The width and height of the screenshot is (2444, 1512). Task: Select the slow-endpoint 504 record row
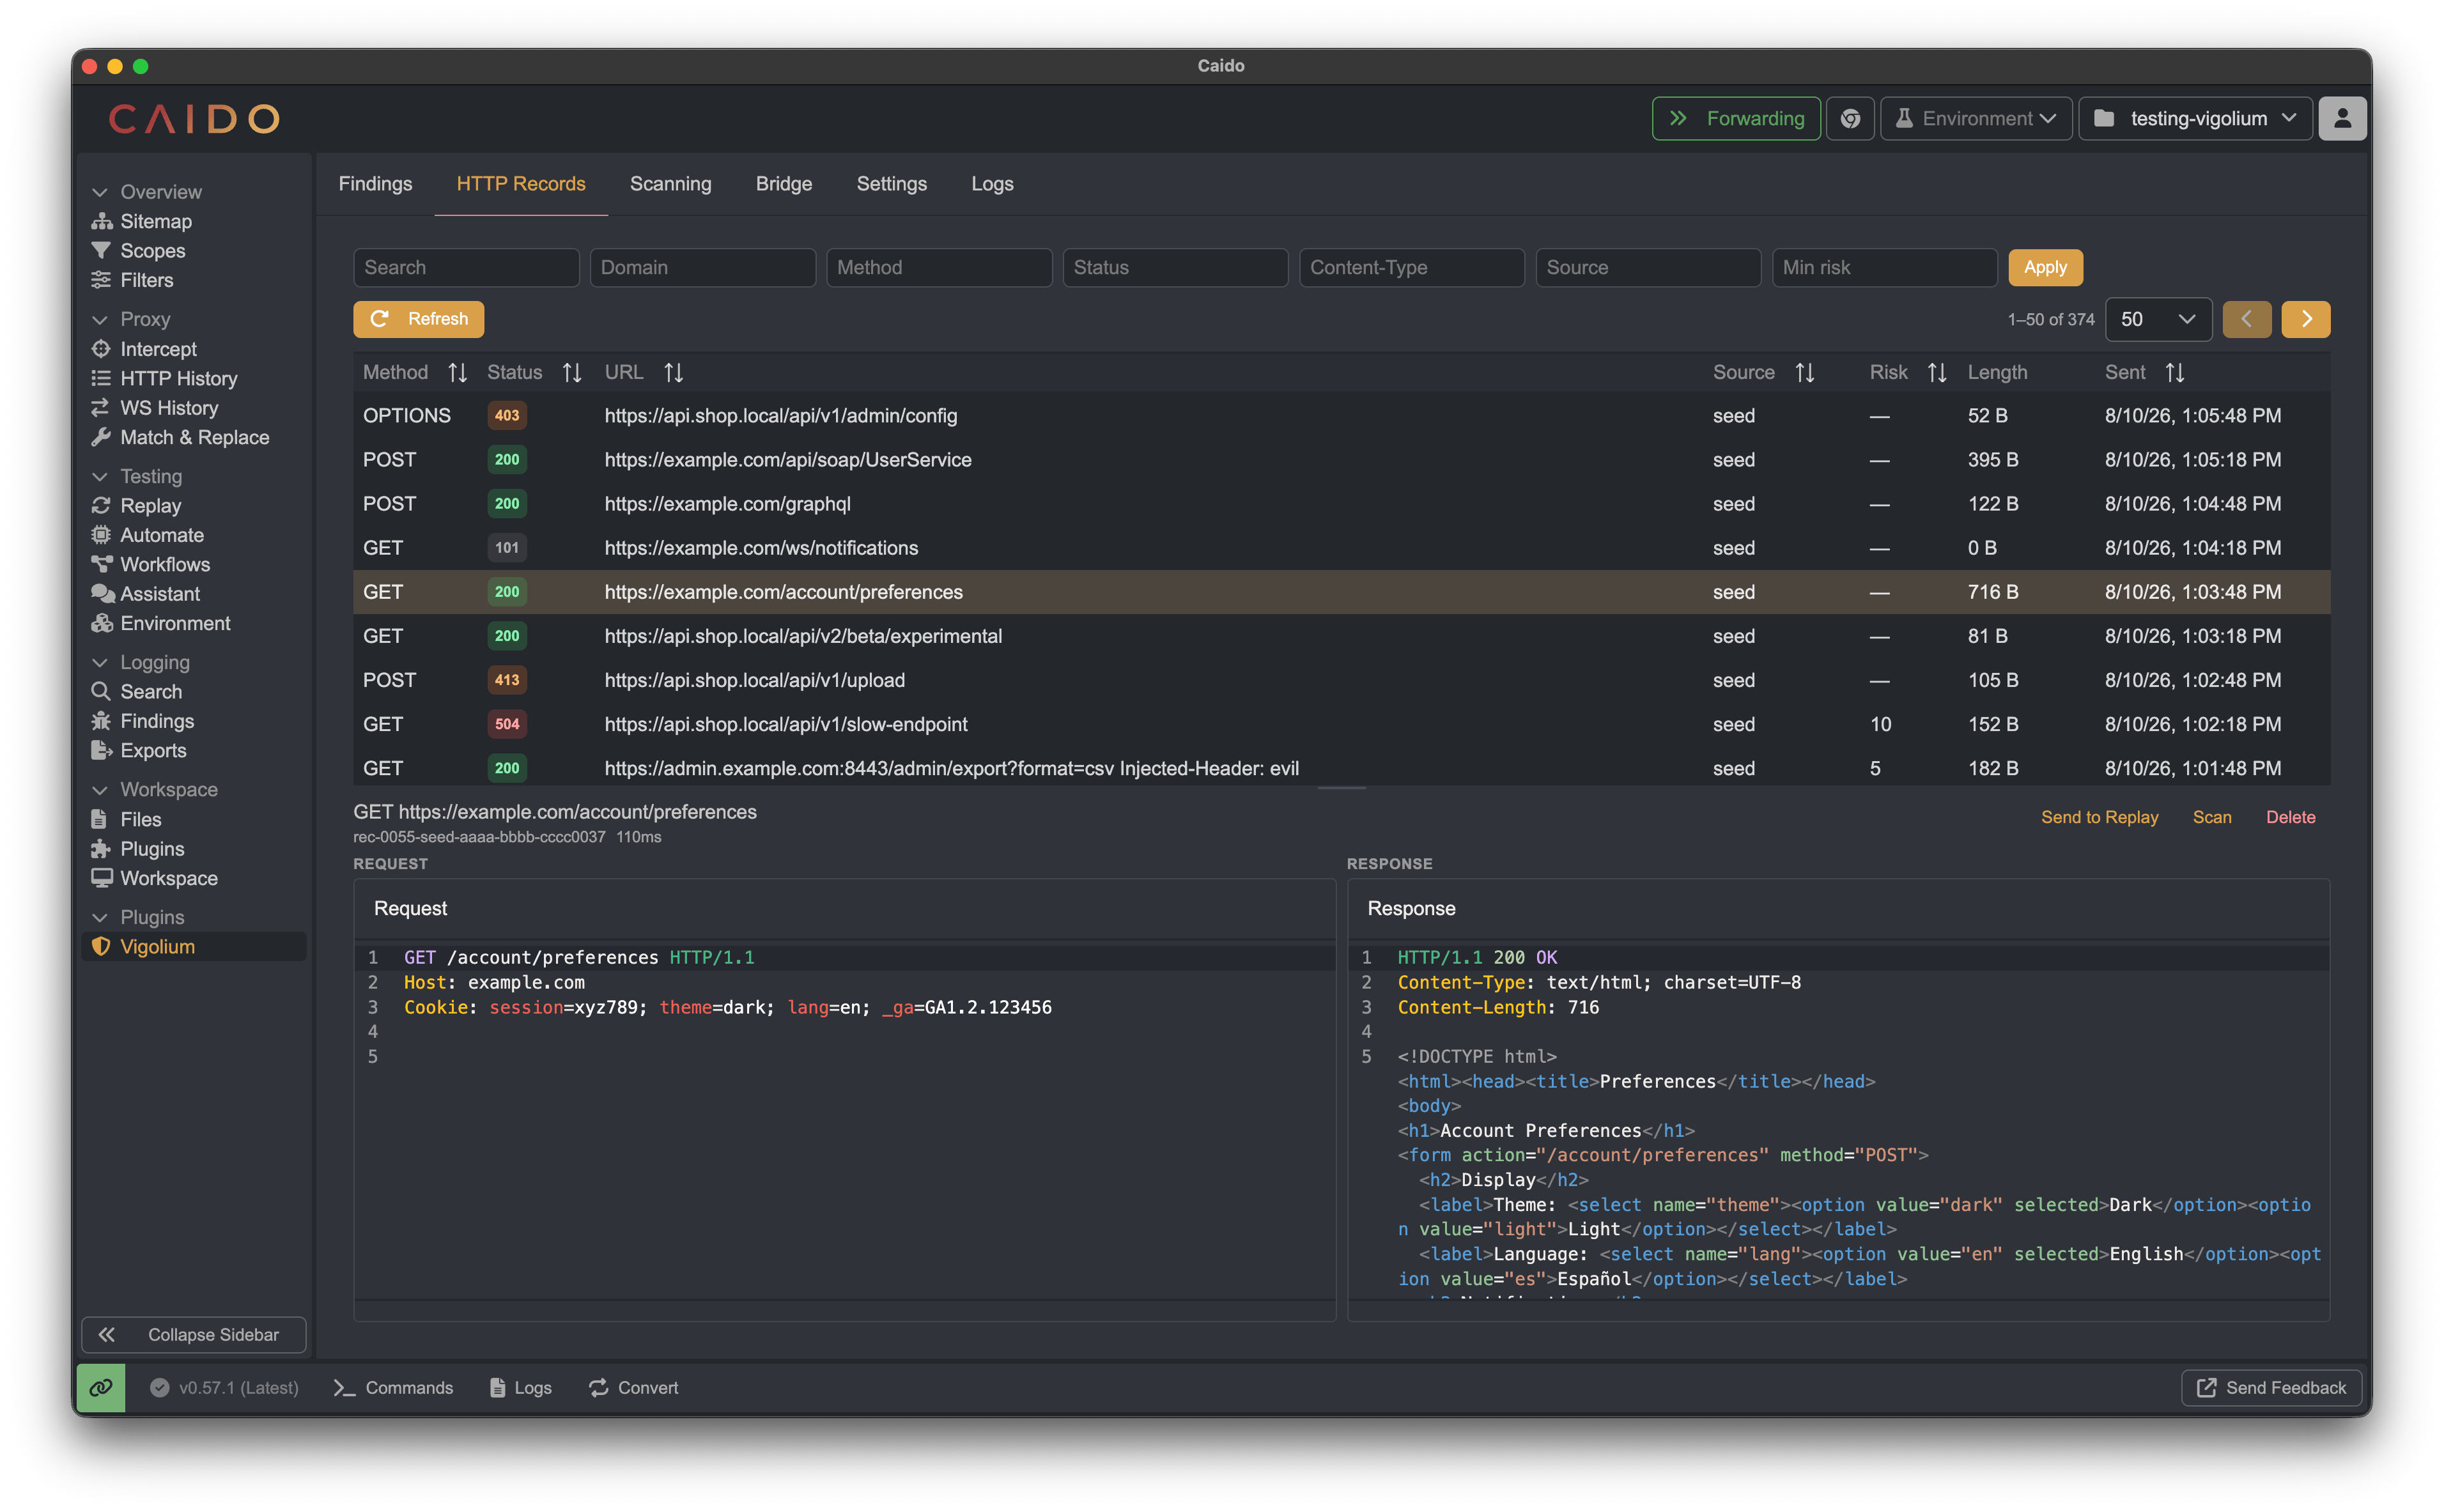point(1341,724)
